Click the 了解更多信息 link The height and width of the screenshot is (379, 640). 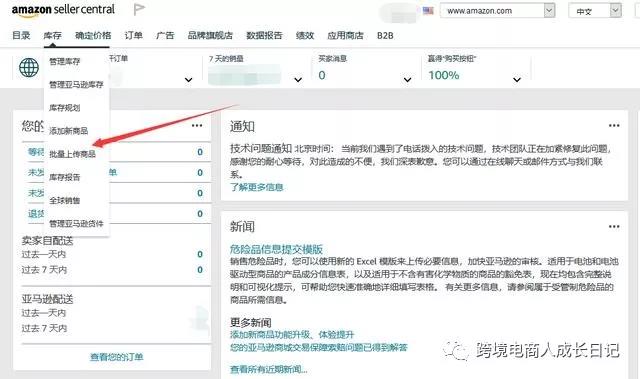coord(257,187)
